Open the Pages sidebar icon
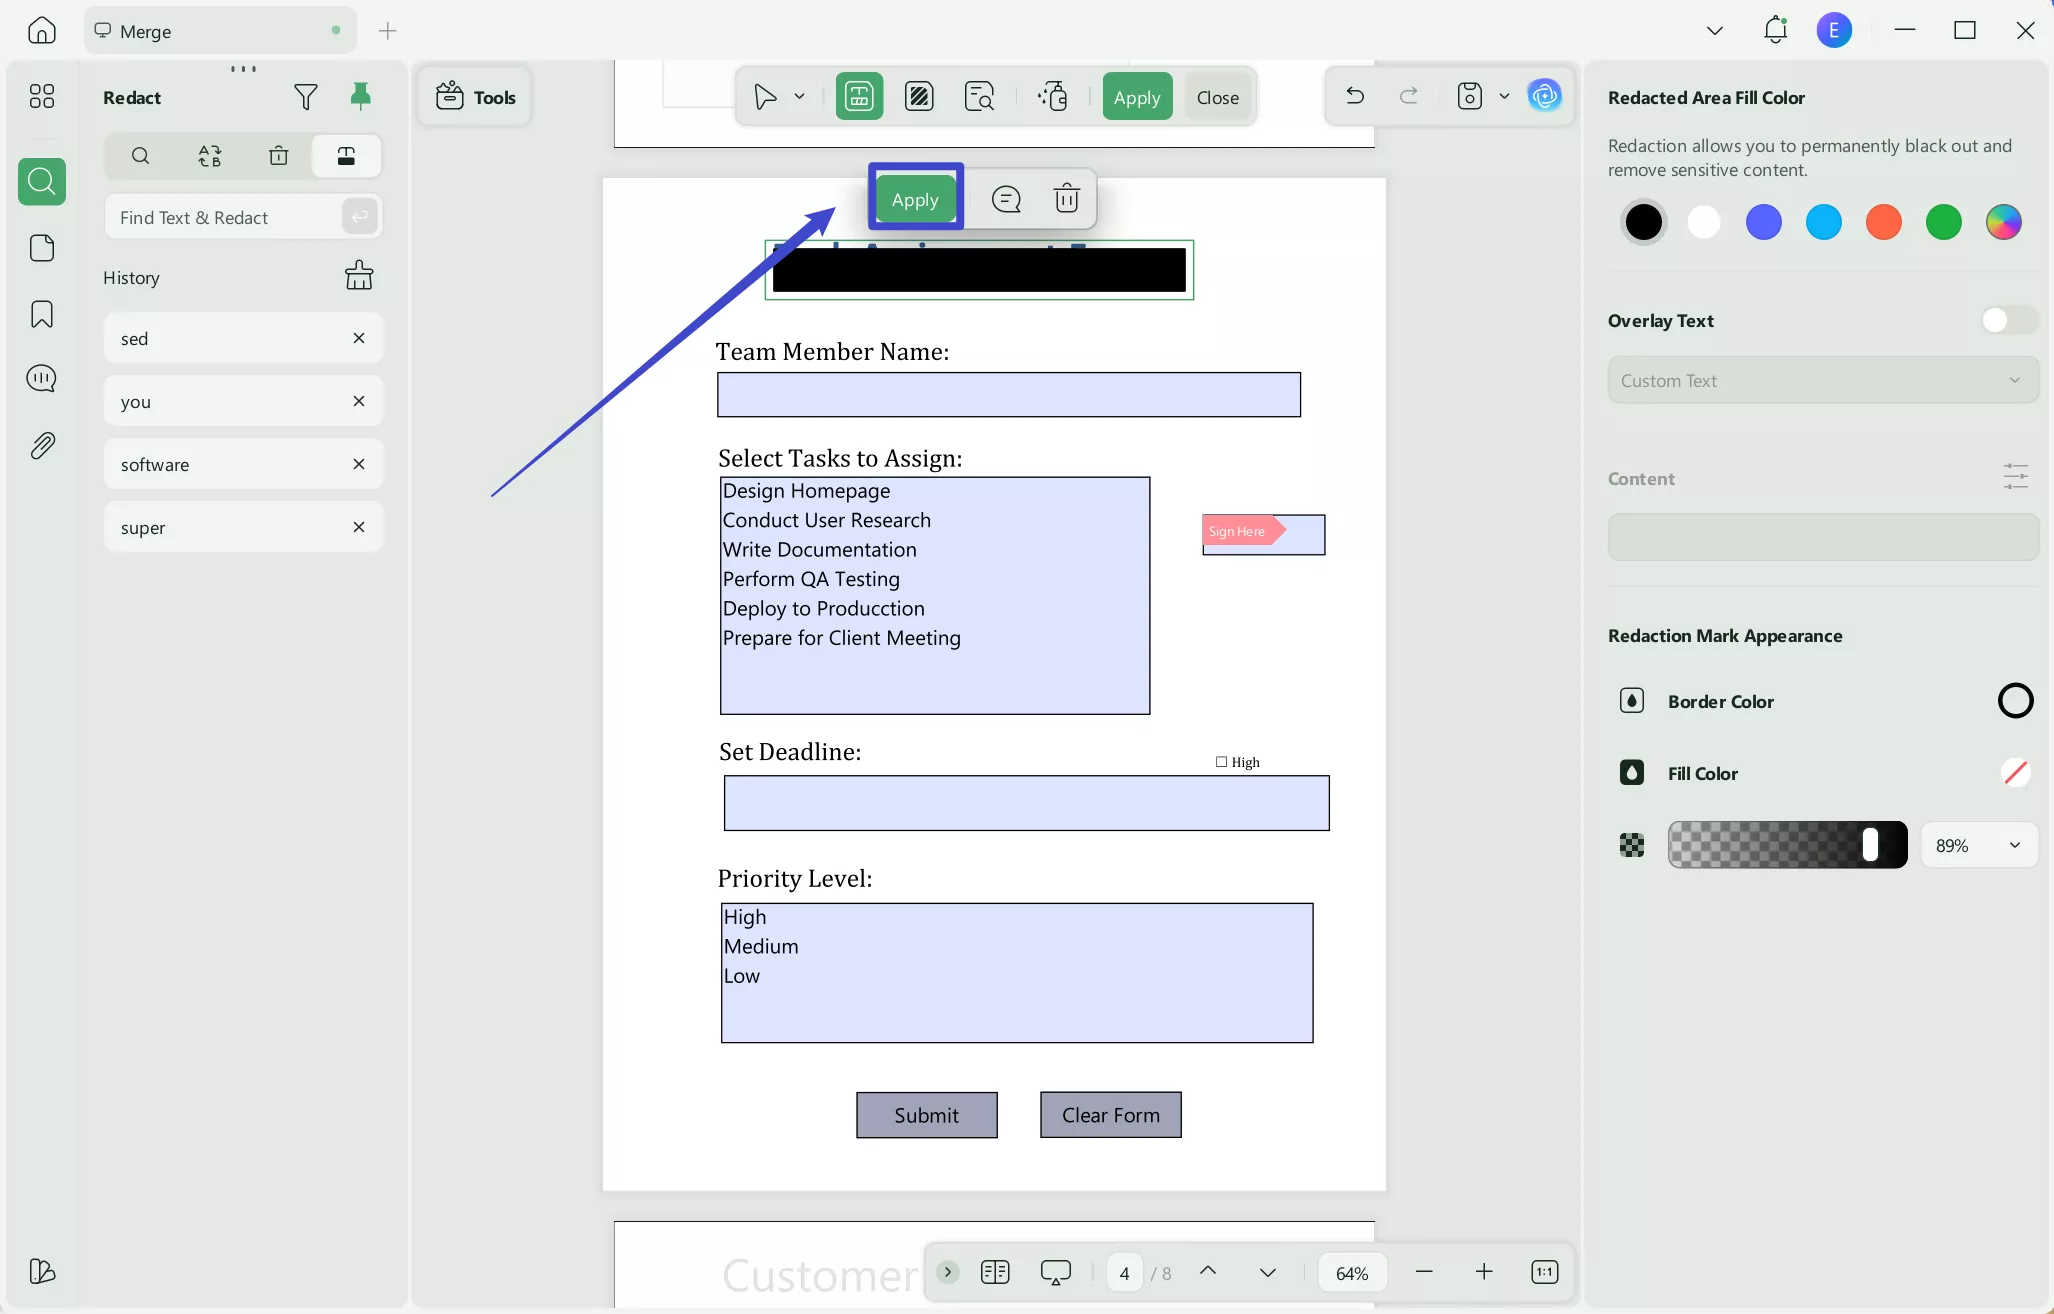The height and width of the screenshot is (1314, 2054). [42, 248]
